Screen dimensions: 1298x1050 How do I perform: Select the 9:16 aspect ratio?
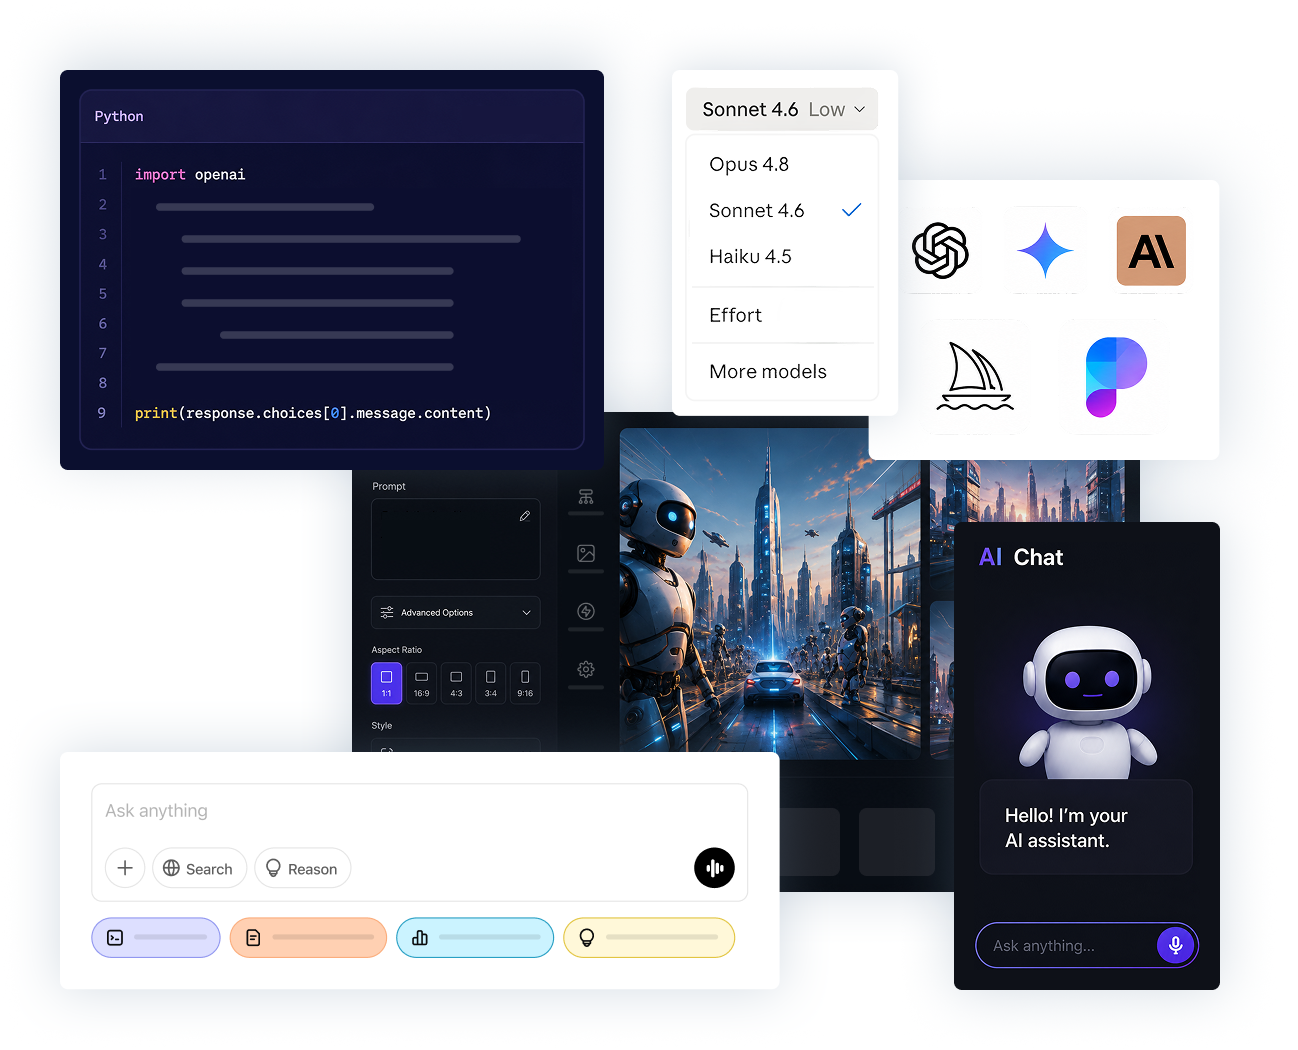tap(525, 683)
